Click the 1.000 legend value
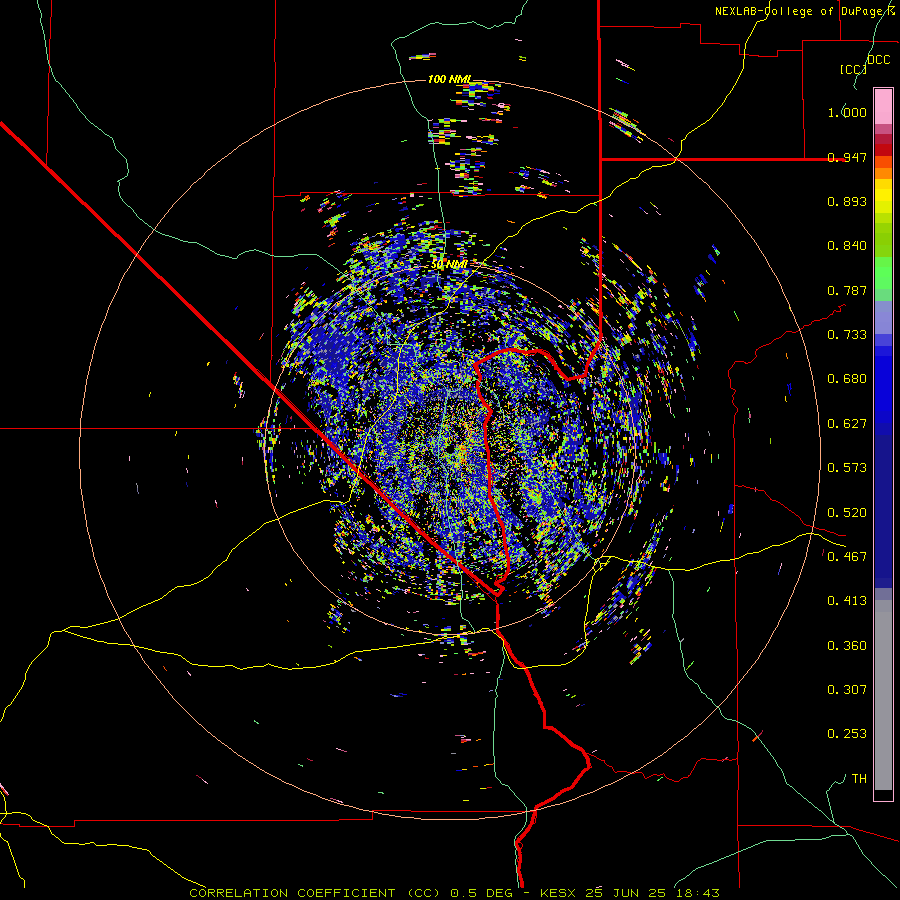Image resolution: width=900 pixels, height=900 pixels. (x=847, y=112)
